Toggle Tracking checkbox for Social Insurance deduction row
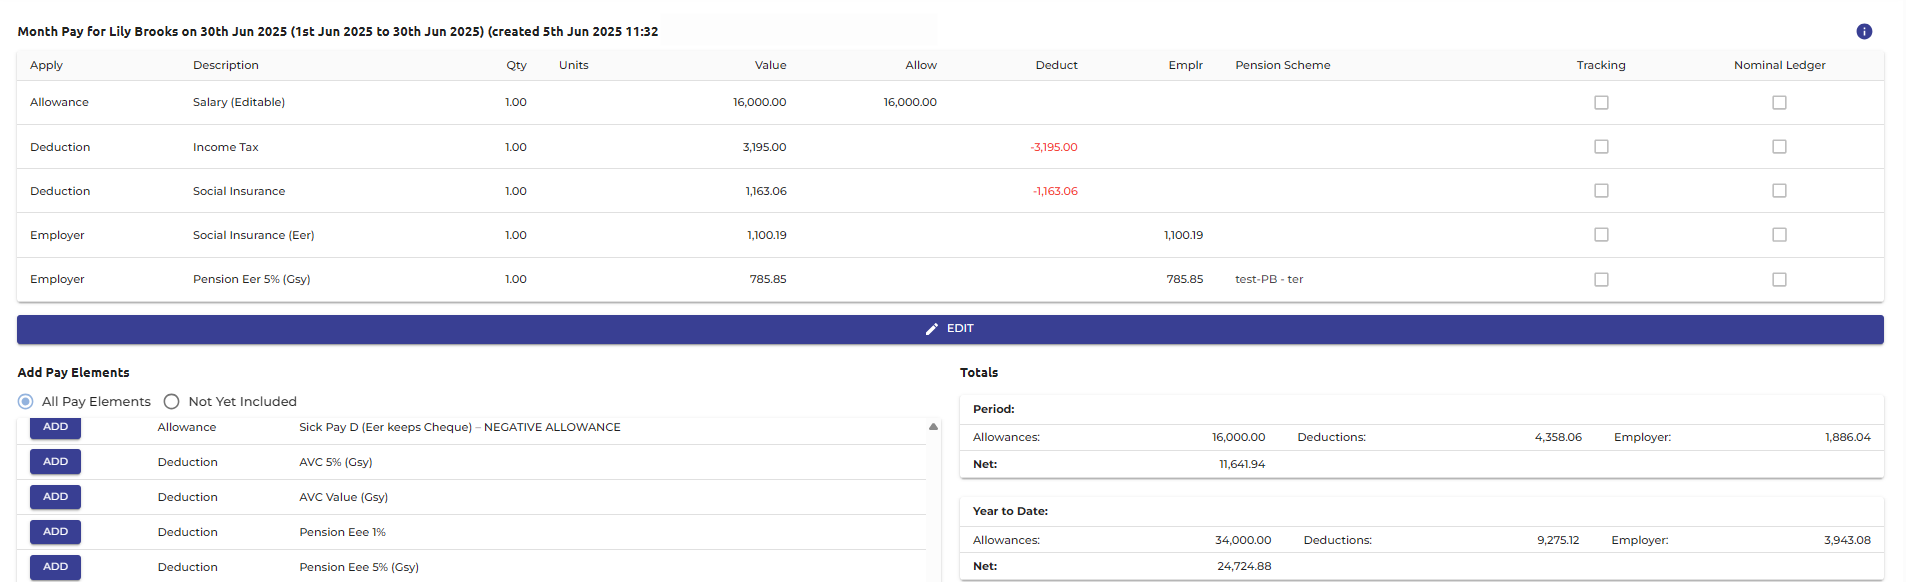 pyautogui.click(x=1601, y=191)
